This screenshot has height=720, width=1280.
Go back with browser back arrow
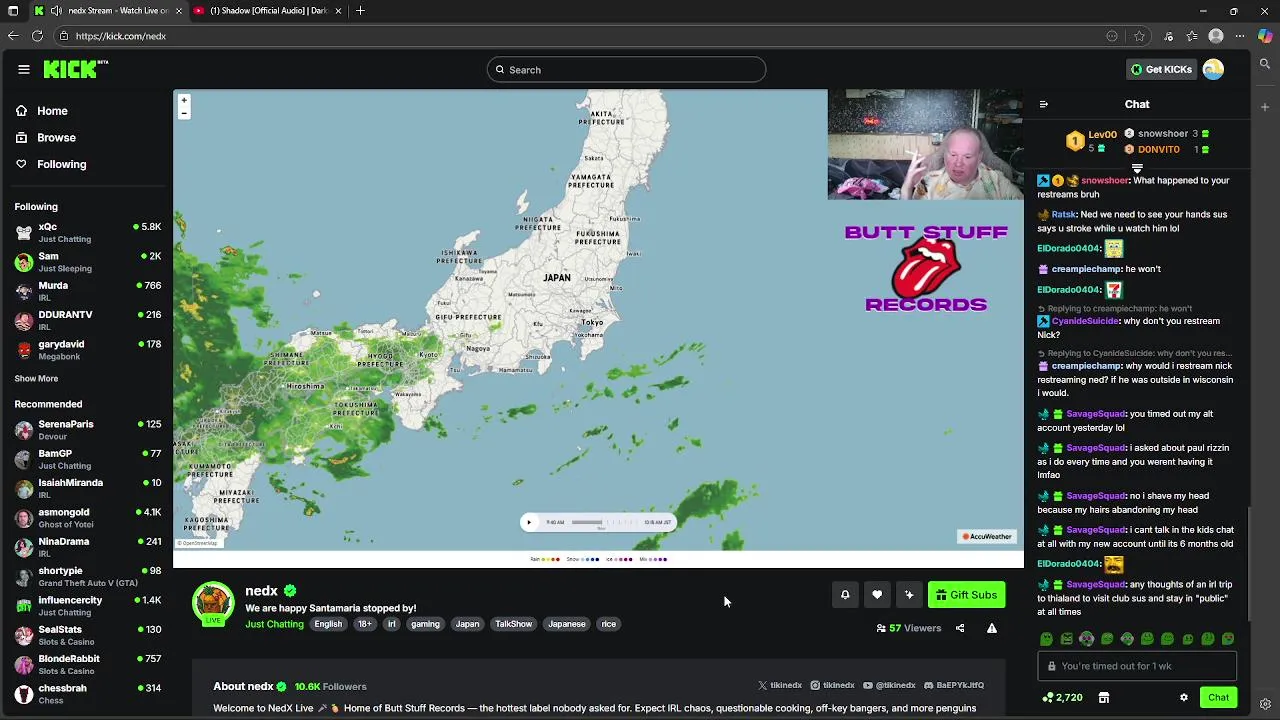pos(13,36)
